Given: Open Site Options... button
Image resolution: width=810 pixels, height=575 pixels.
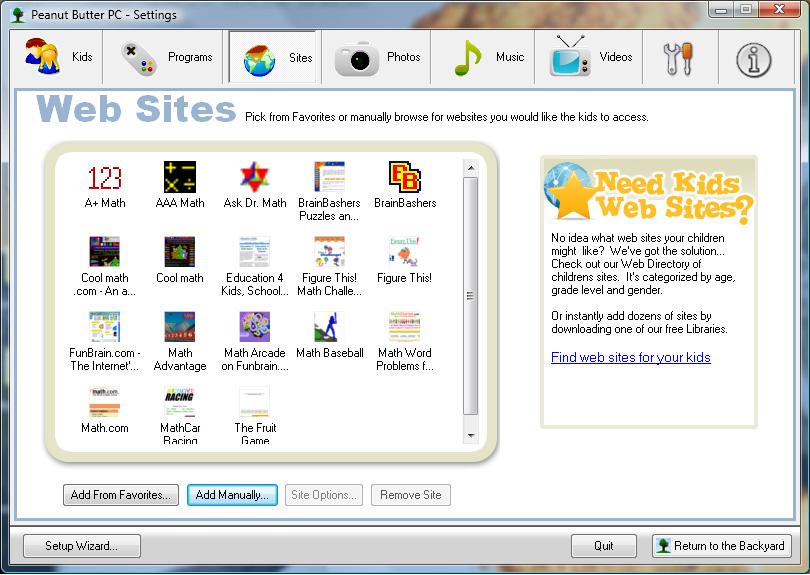Looking at the screenshot, I should [324, 495].
